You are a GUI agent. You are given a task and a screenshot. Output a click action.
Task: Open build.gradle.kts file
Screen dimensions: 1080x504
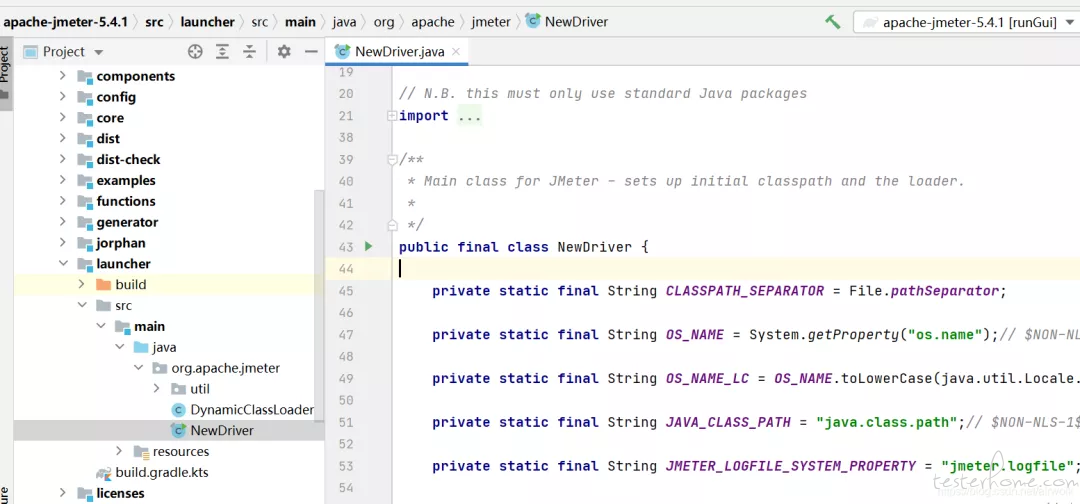click(162, 472)
